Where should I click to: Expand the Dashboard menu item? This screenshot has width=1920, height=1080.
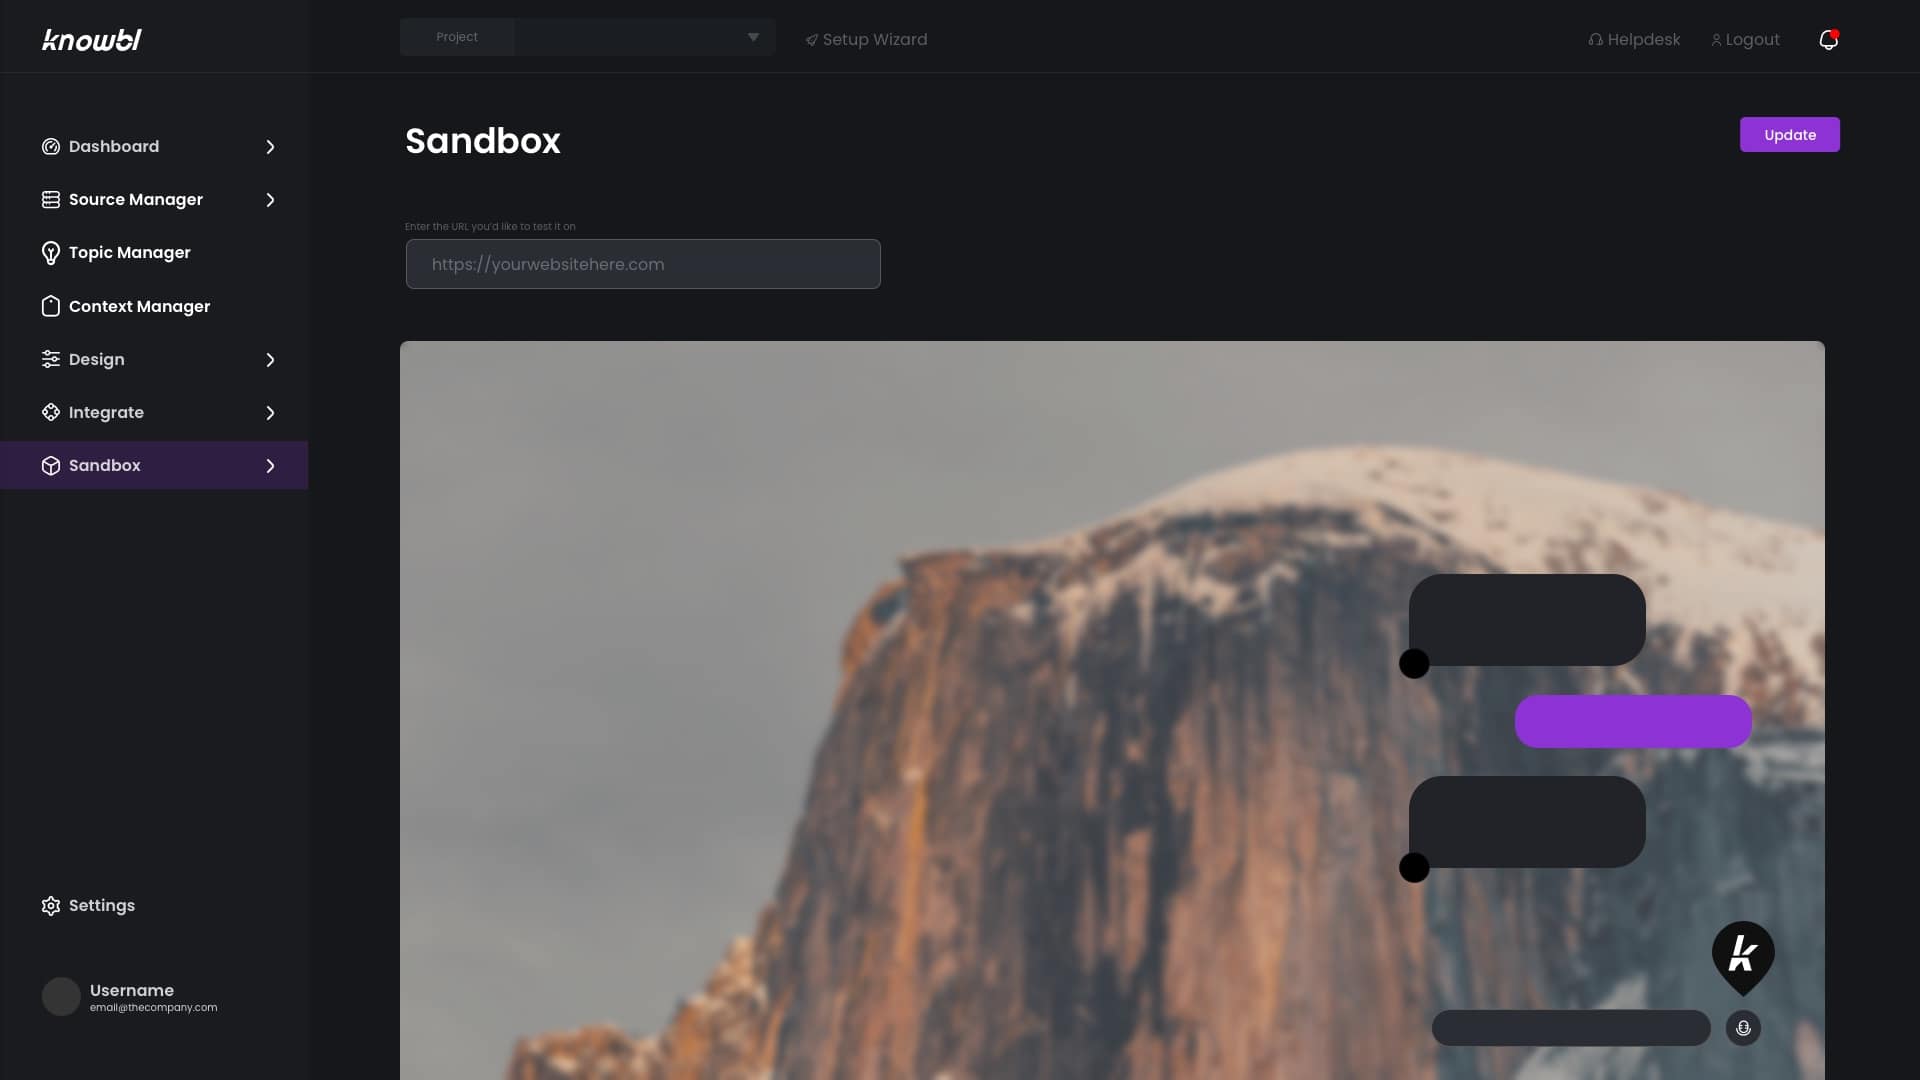pyautogui.click(x=270, y=146)
